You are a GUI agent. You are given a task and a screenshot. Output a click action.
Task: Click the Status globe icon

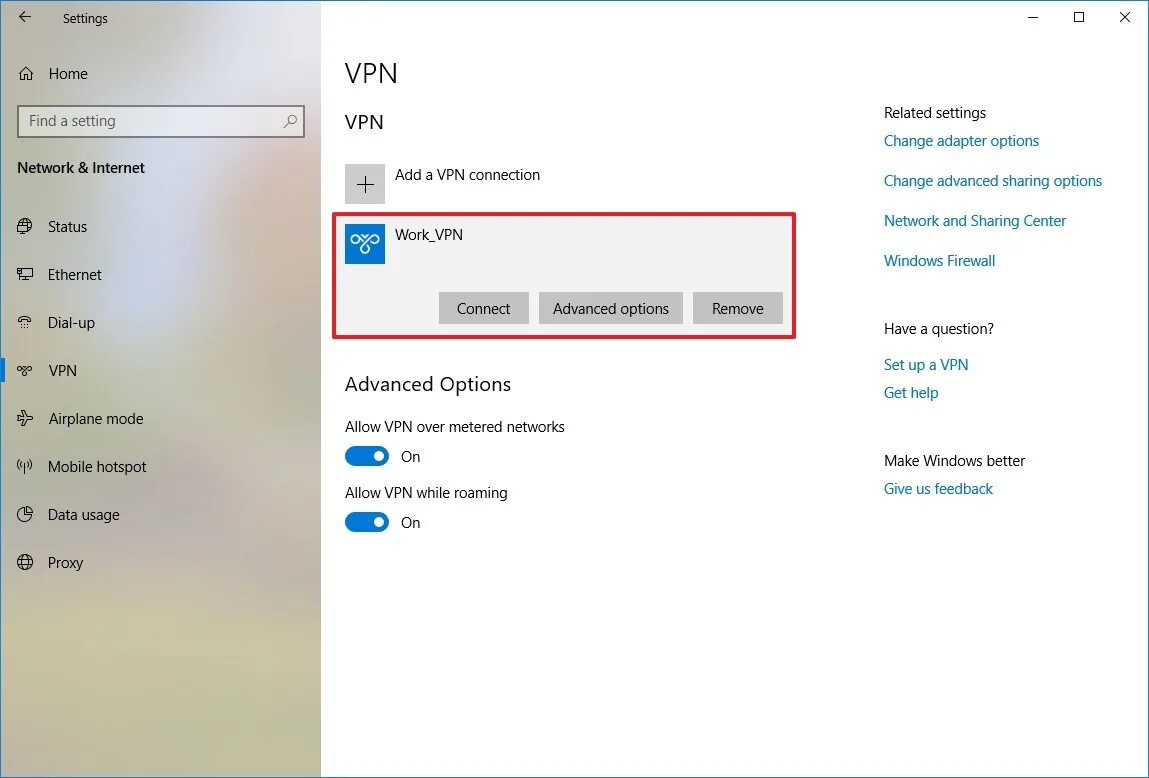pos(26,227)
